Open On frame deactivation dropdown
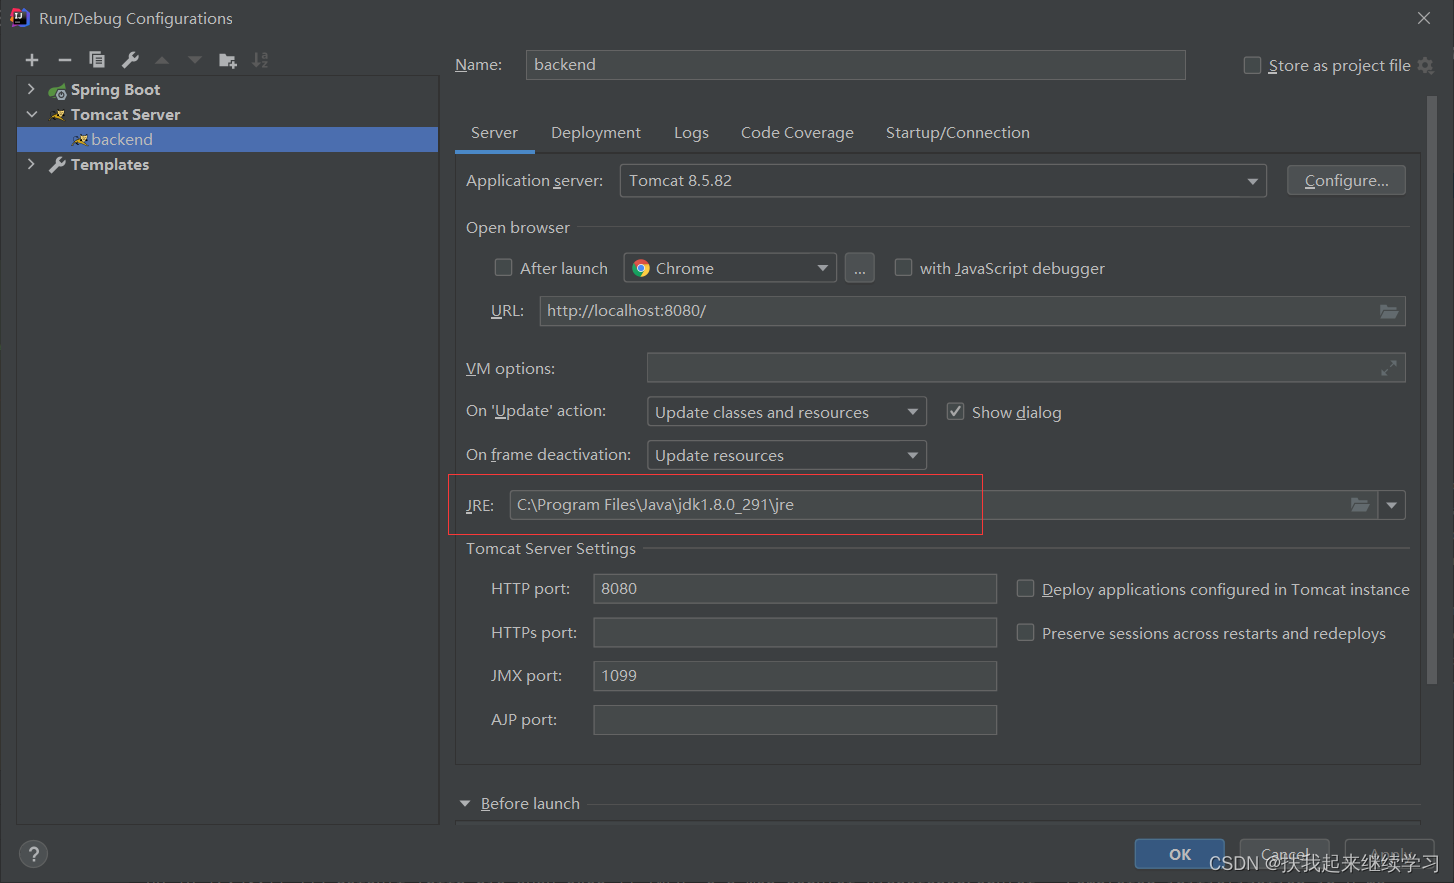 (x=787, y=455)
